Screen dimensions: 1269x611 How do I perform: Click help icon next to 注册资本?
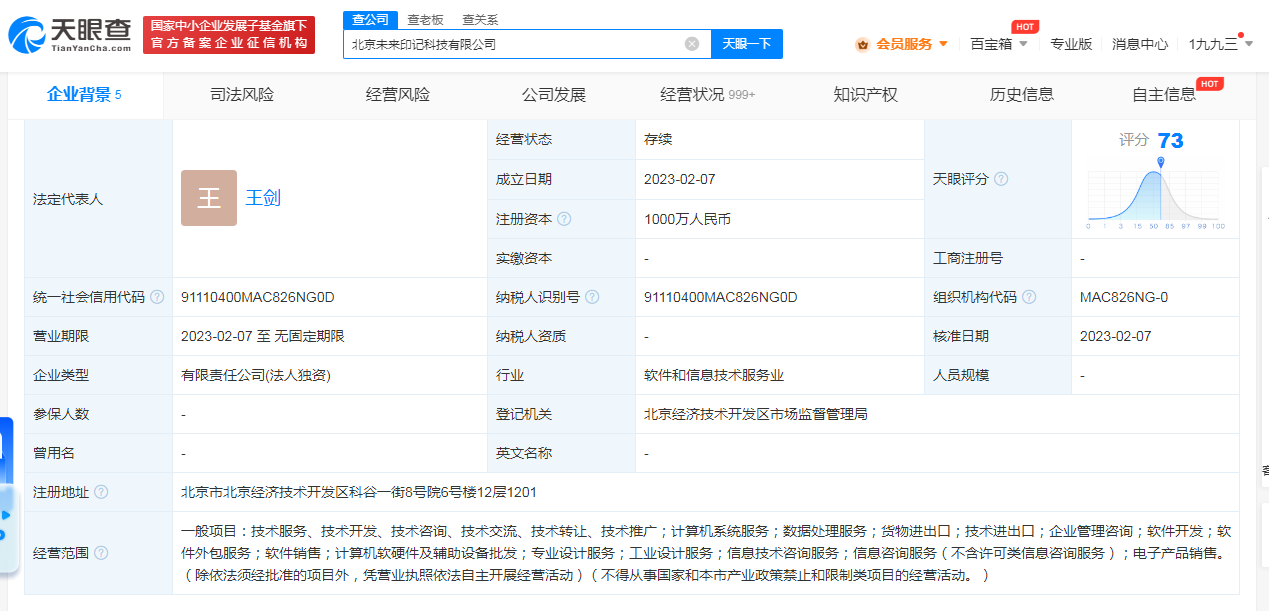564,219
